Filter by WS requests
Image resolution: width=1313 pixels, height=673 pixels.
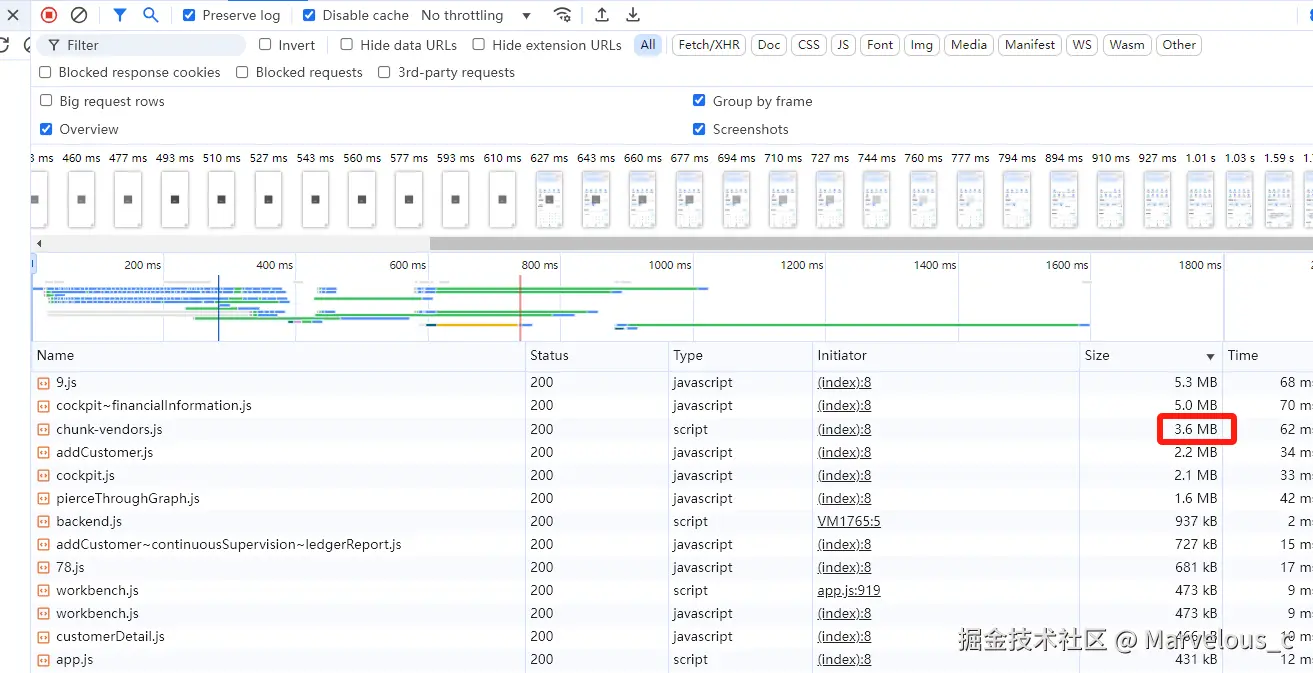click(x=1082, y=45)
